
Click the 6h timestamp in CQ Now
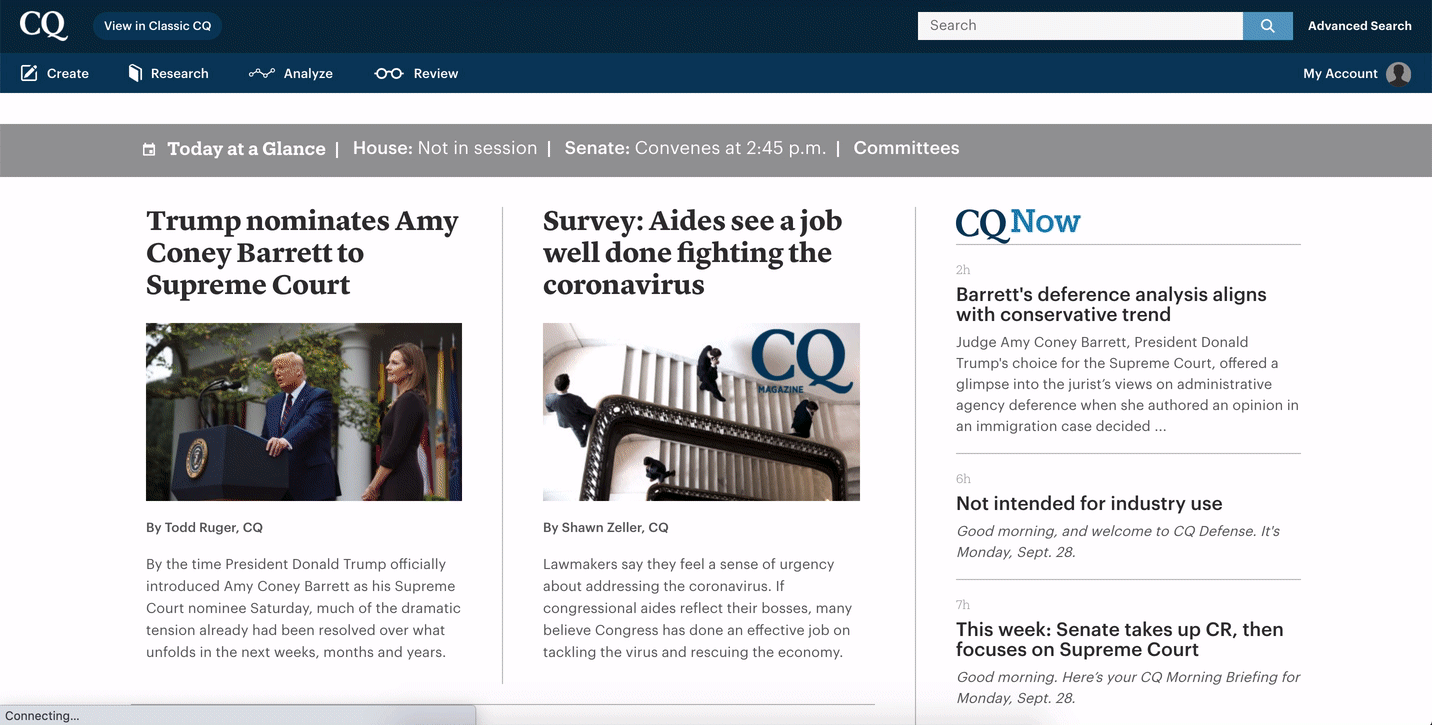click(963, 479)
